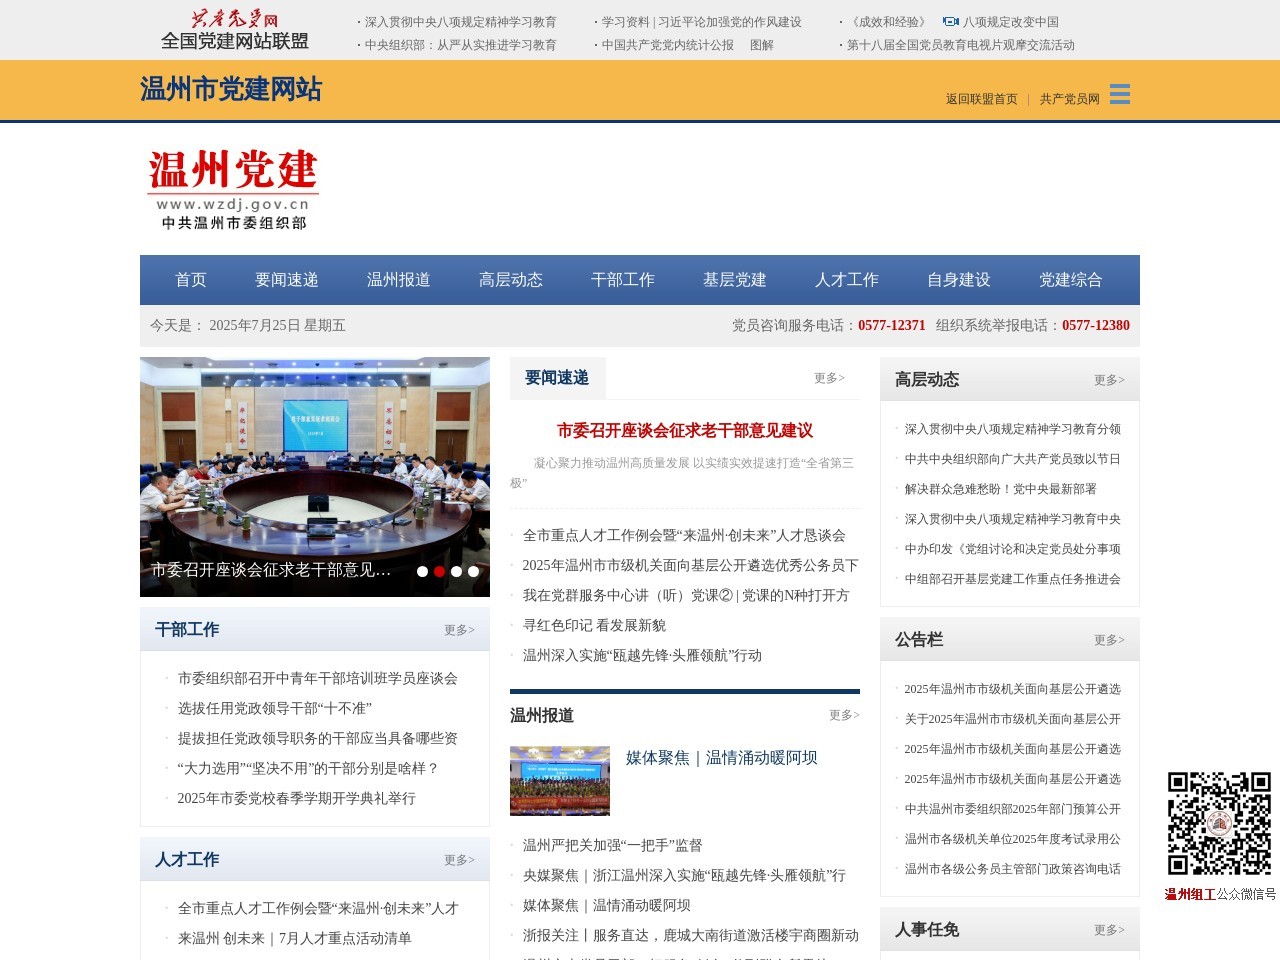Open the 基层党建 navigation menu

735,281
